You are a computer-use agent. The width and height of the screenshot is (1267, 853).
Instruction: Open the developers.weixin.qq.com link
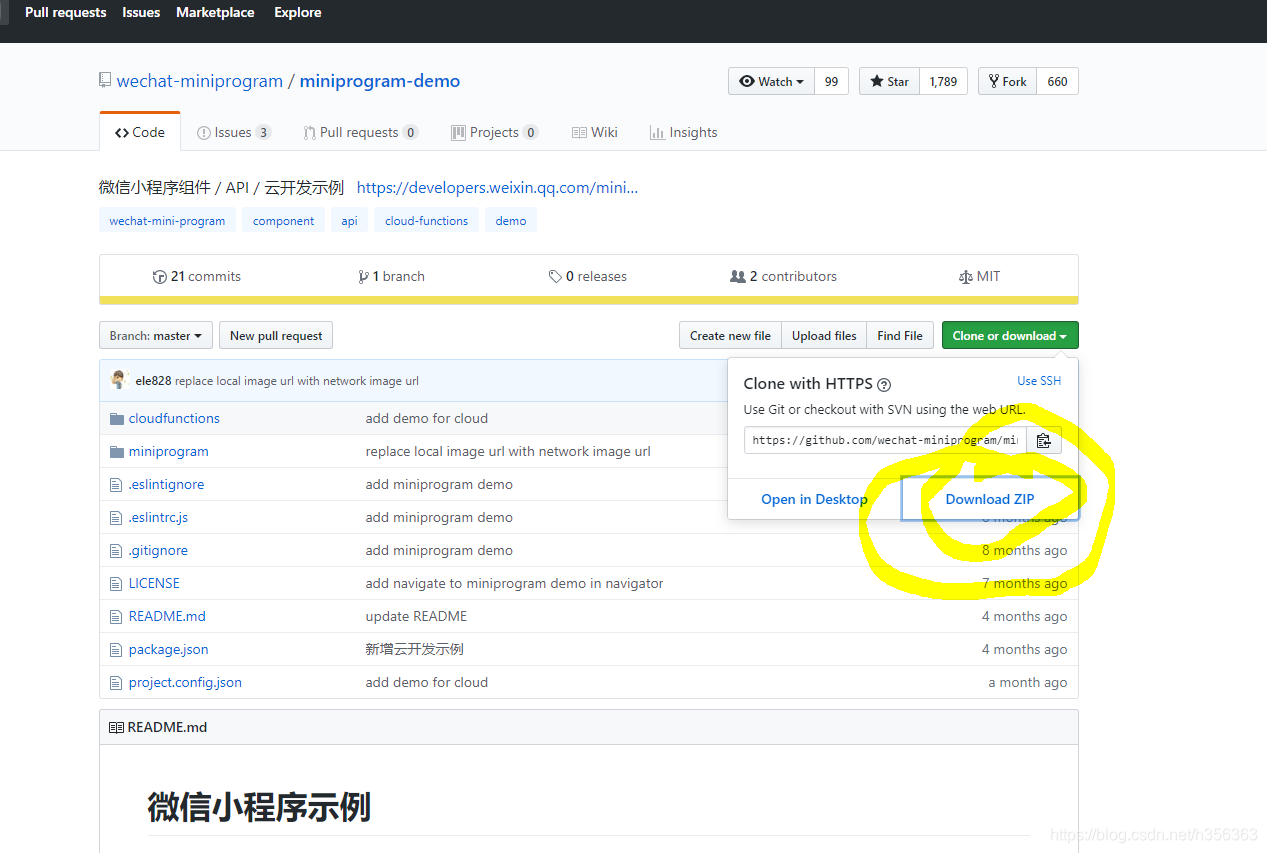(497, 187)
